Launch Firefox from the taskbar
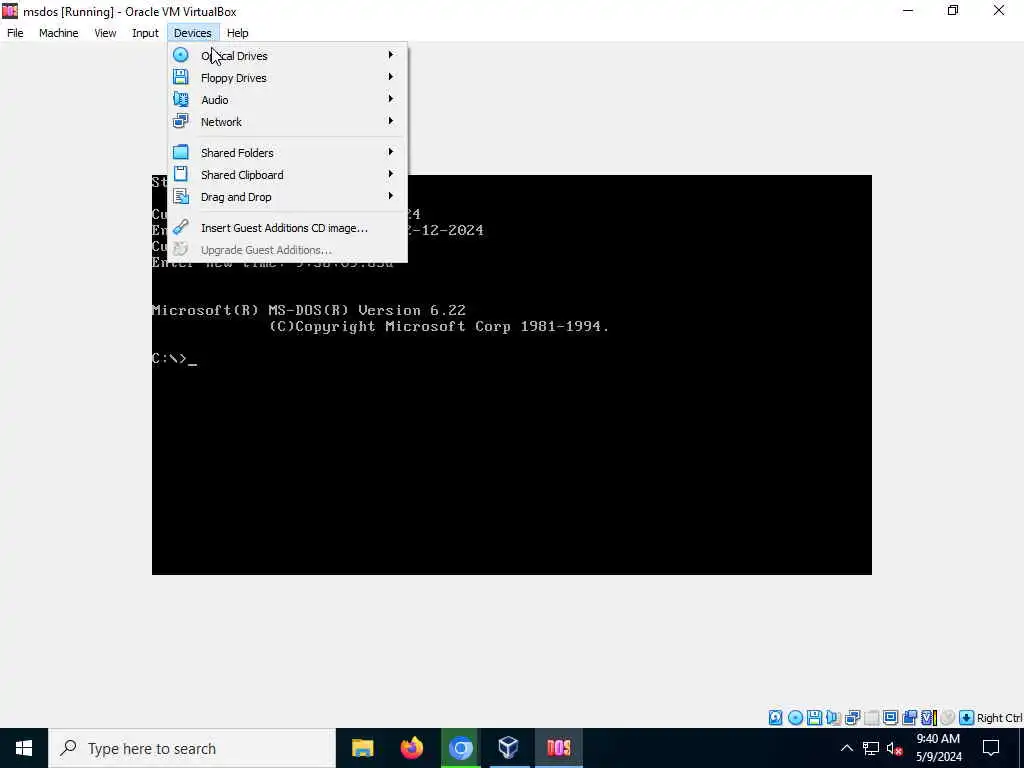The image size is (1024, 768). (411, 748)
